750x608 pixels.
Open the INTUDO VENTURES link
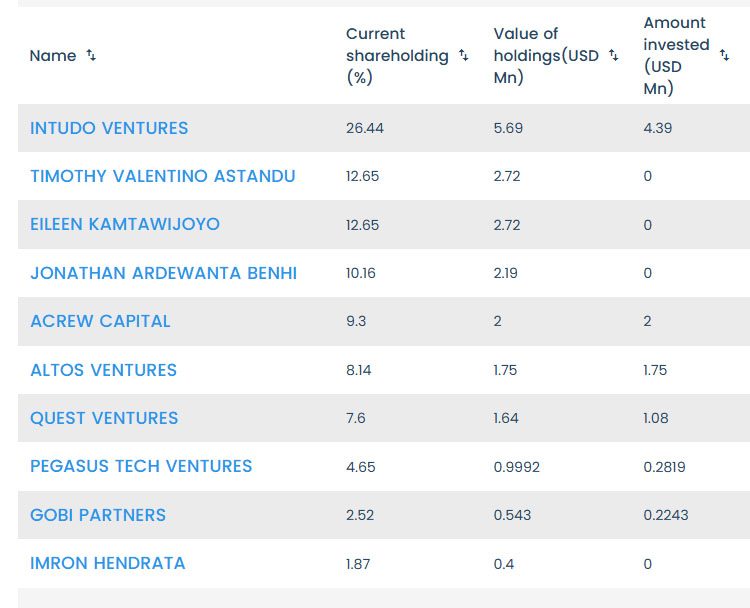[x=109, y=128]
